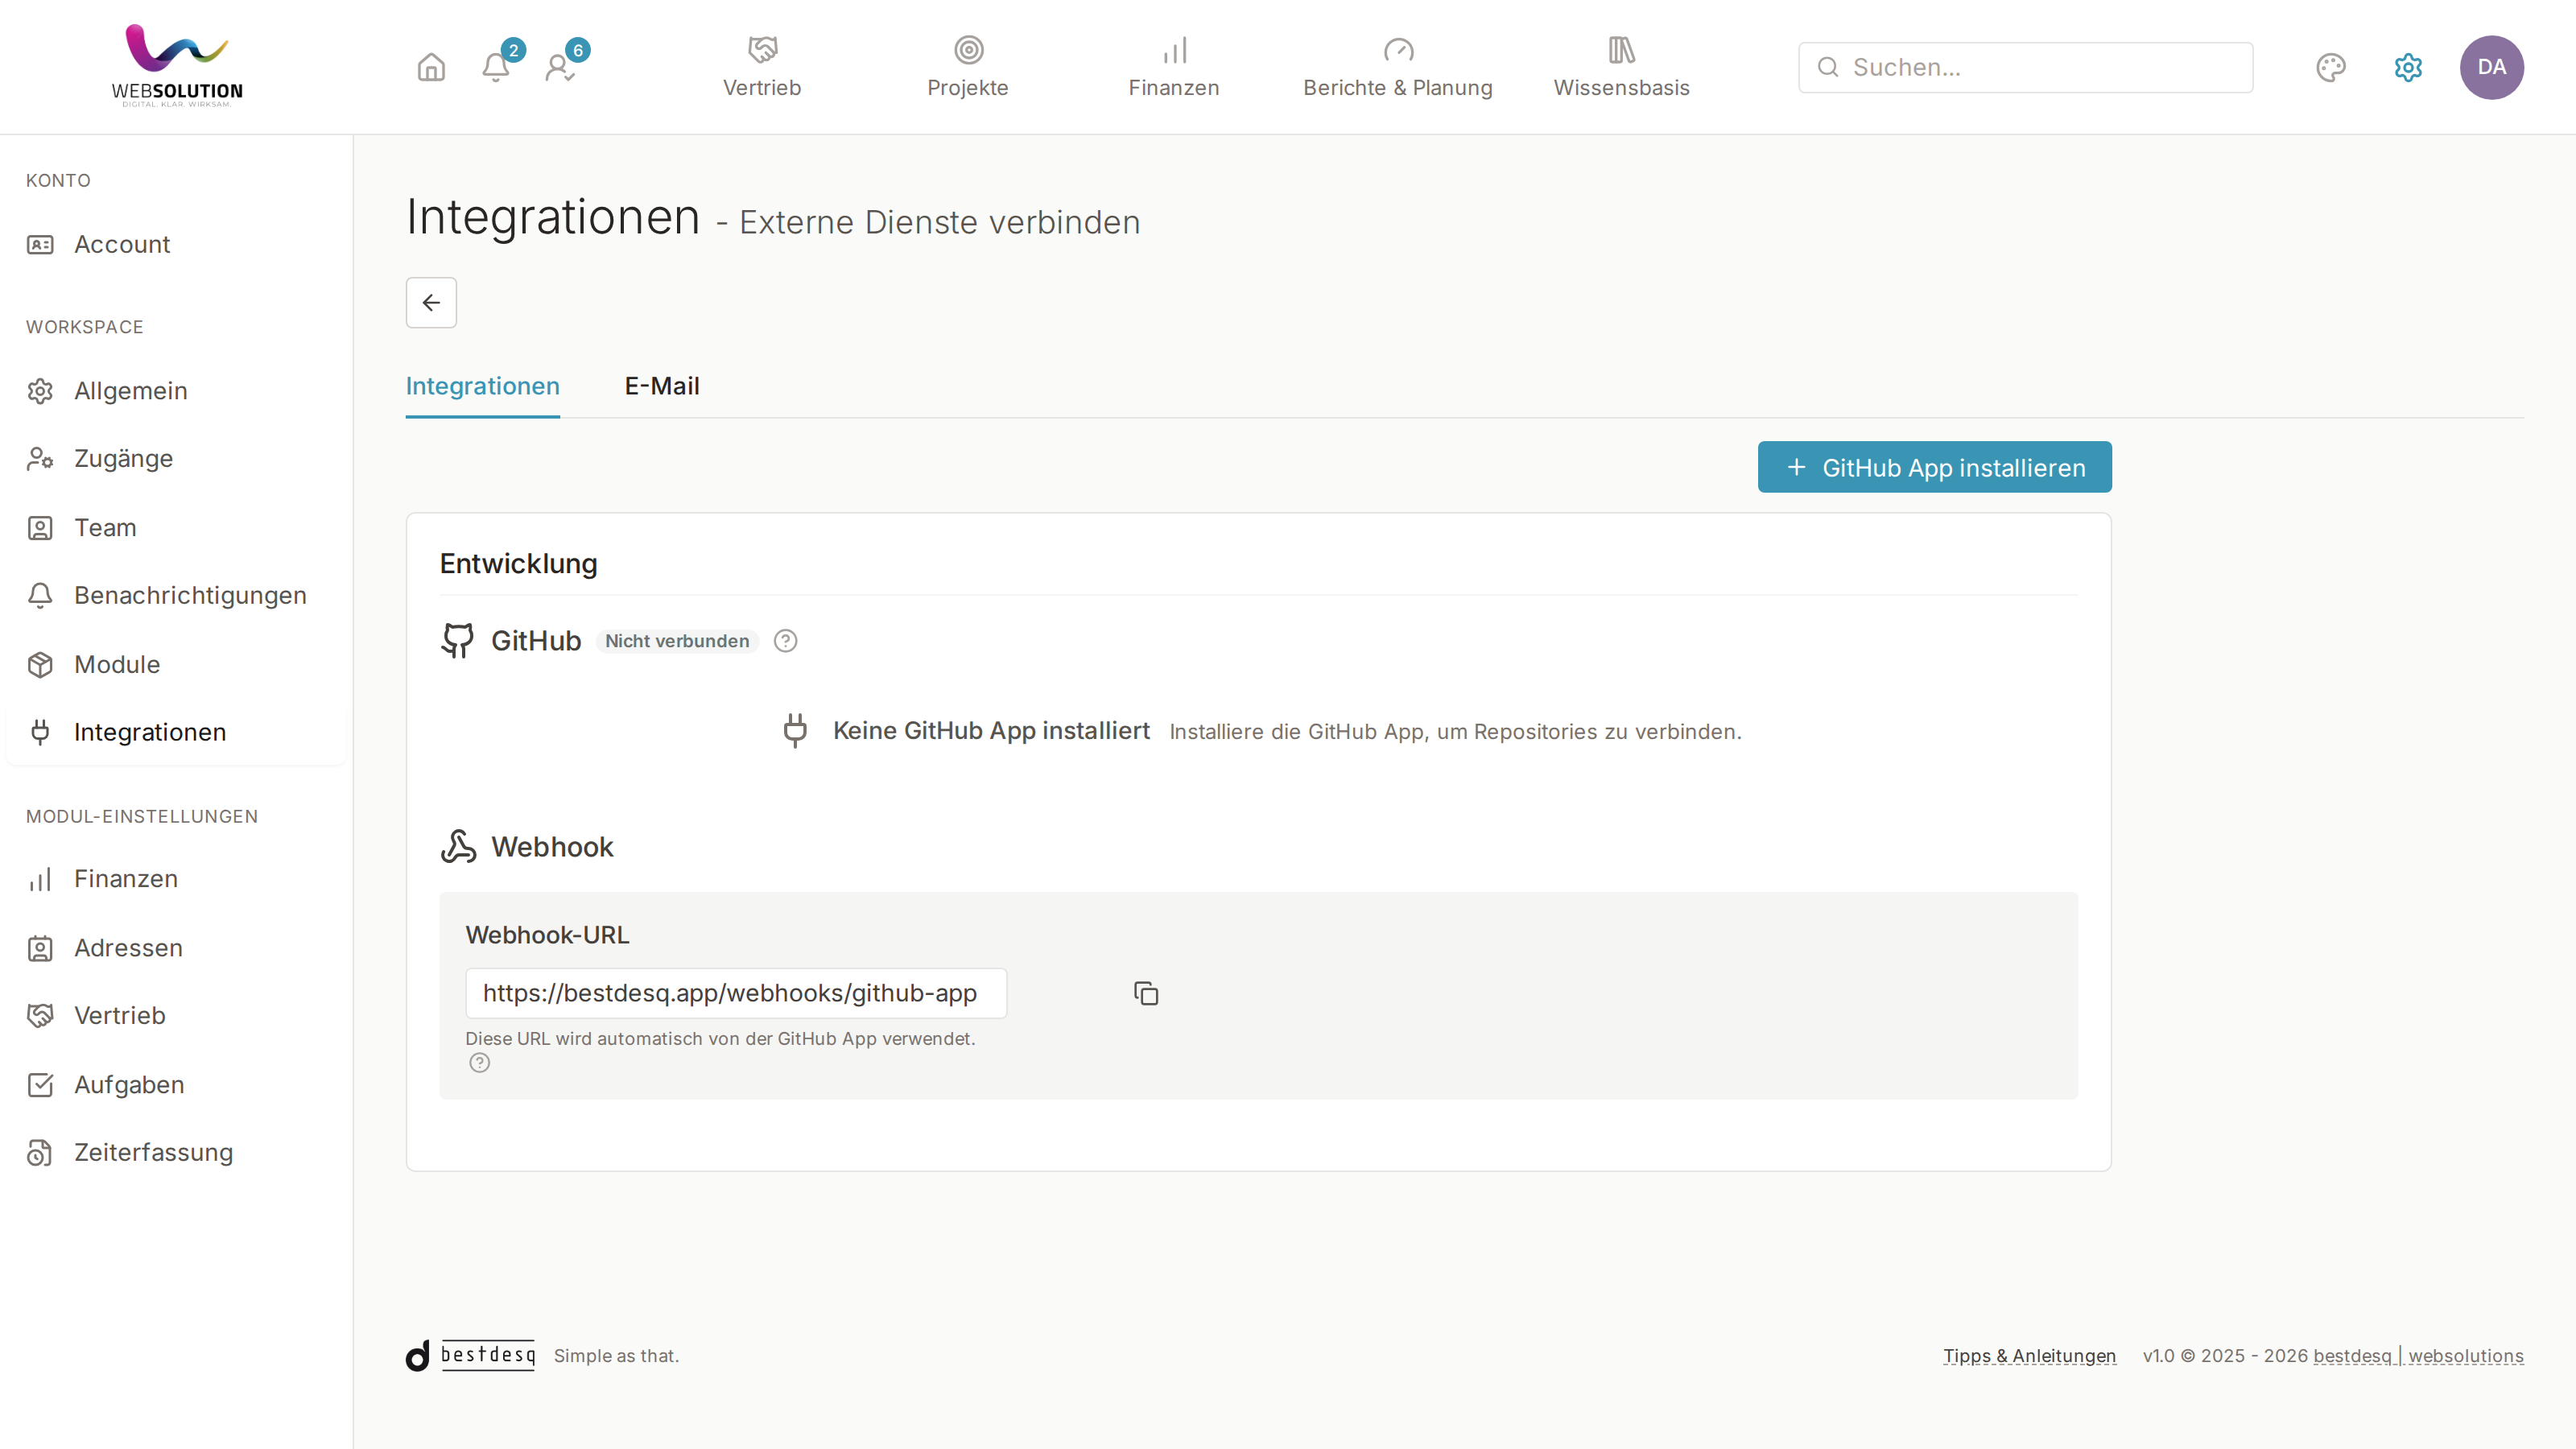Open Finanzen module settings in sidebar
This screenshot has height=1449, width=2576.
click(176, 879)
